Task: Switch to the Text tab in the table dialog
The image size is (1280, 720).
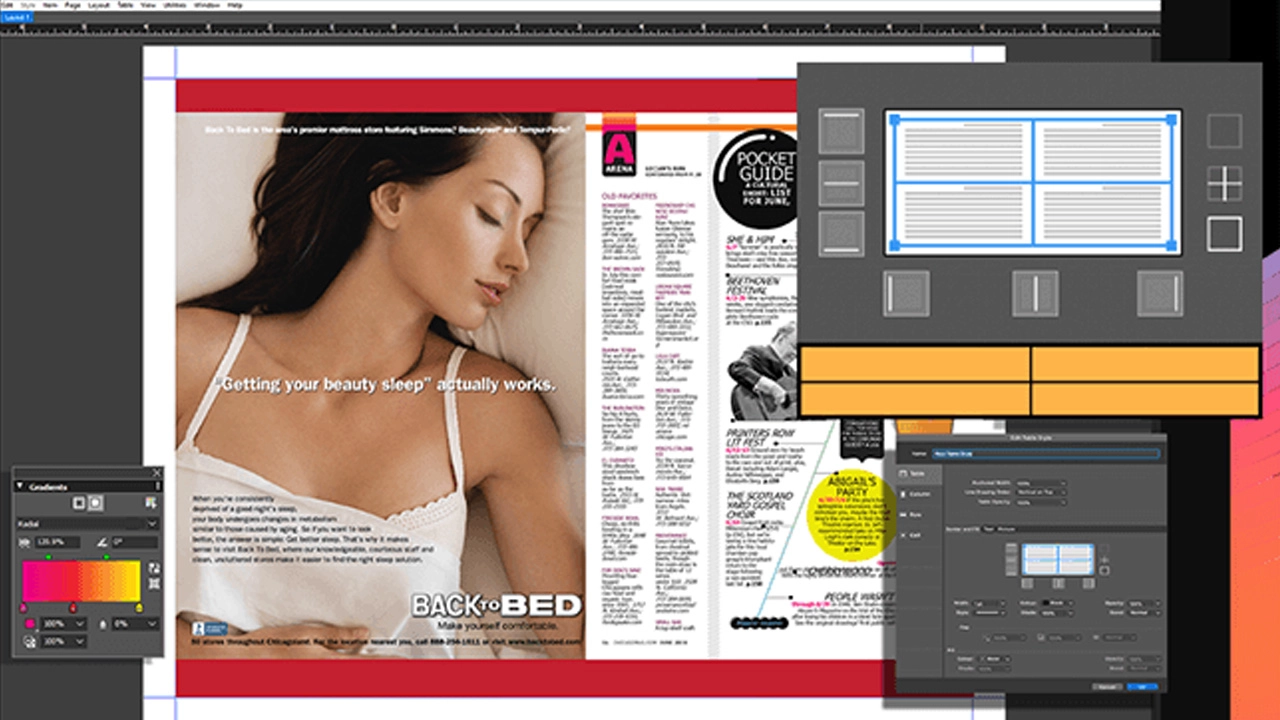Action: [988, 529]
